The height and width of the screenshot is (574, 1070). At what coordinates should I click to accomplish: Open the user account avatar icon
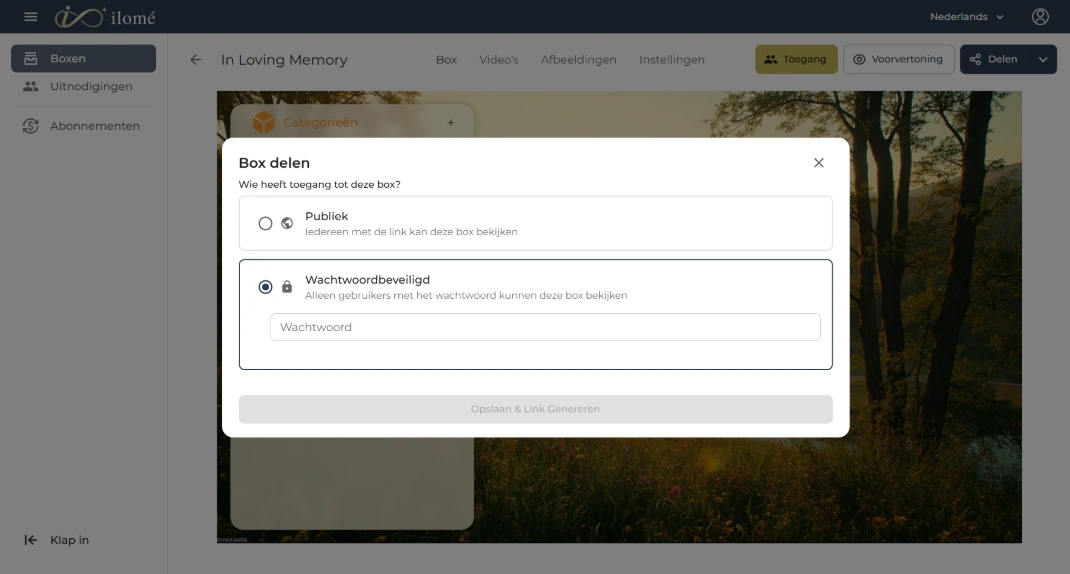click(1040, 16)
